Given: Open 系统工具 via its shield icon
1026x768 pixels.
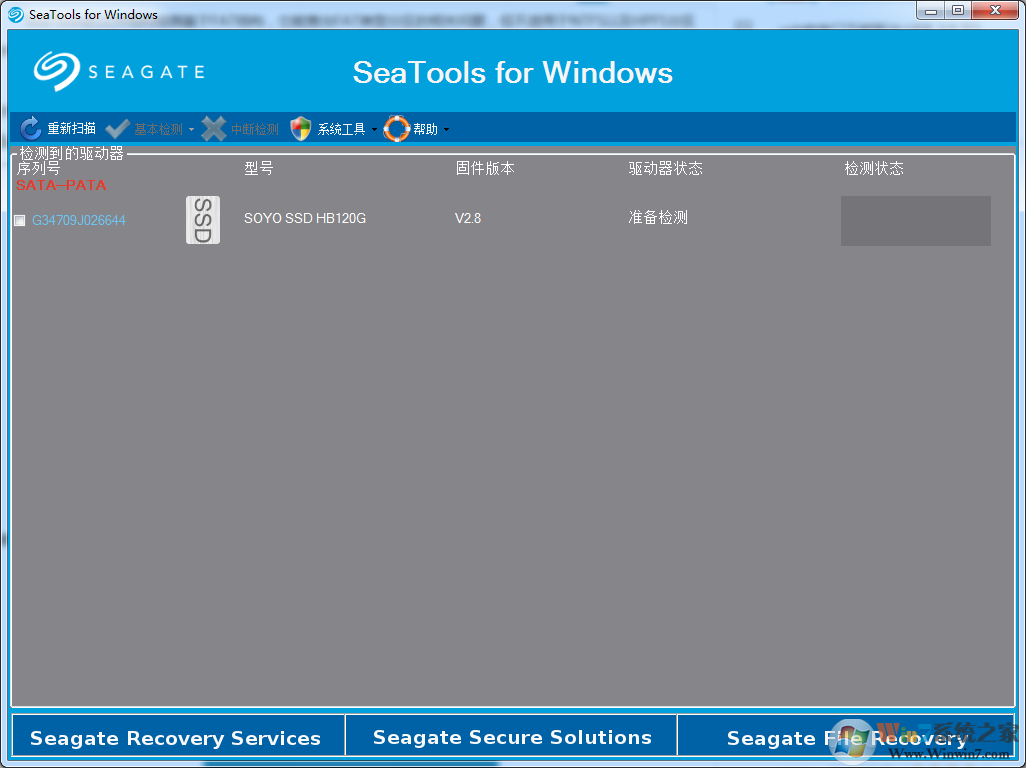Looking at the screenshot, I should [300, 128].
